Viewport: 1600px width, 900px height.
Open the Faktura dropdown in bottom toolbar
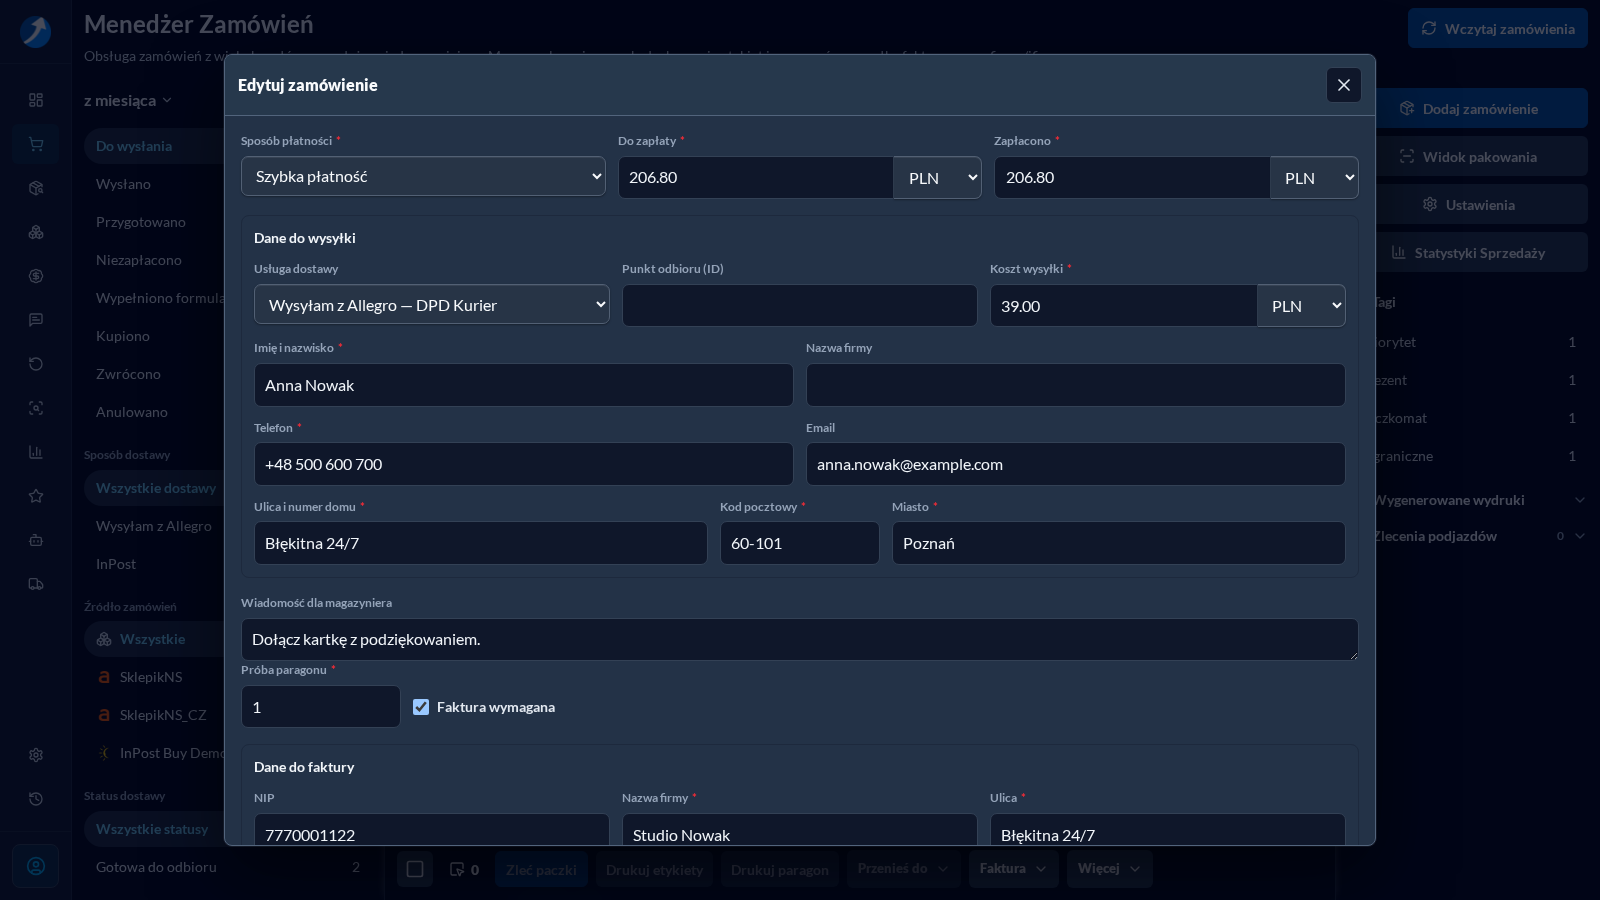1013,869
